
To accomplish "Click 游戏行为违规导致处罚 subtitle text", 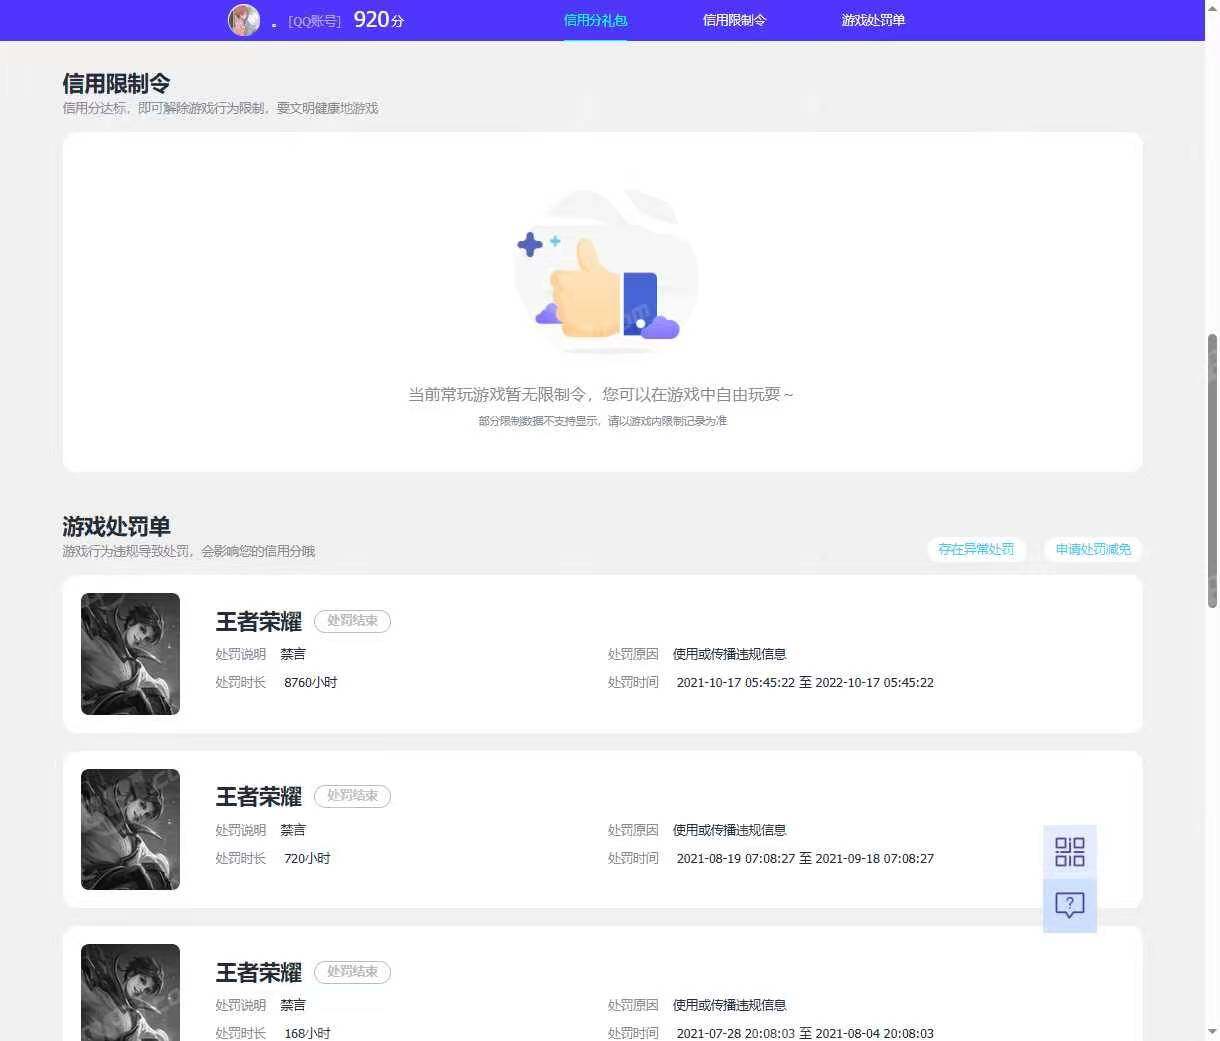I will (188, 551).
